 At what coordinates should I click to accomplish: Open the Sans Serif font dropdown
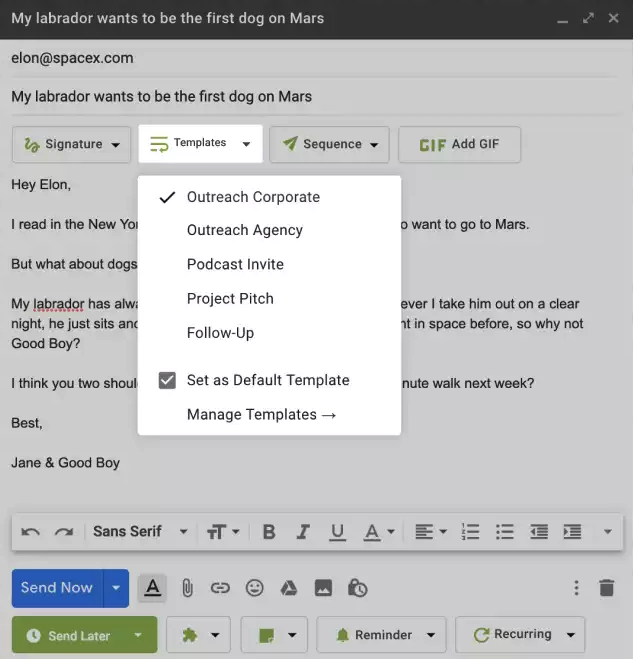click(140, 532)
